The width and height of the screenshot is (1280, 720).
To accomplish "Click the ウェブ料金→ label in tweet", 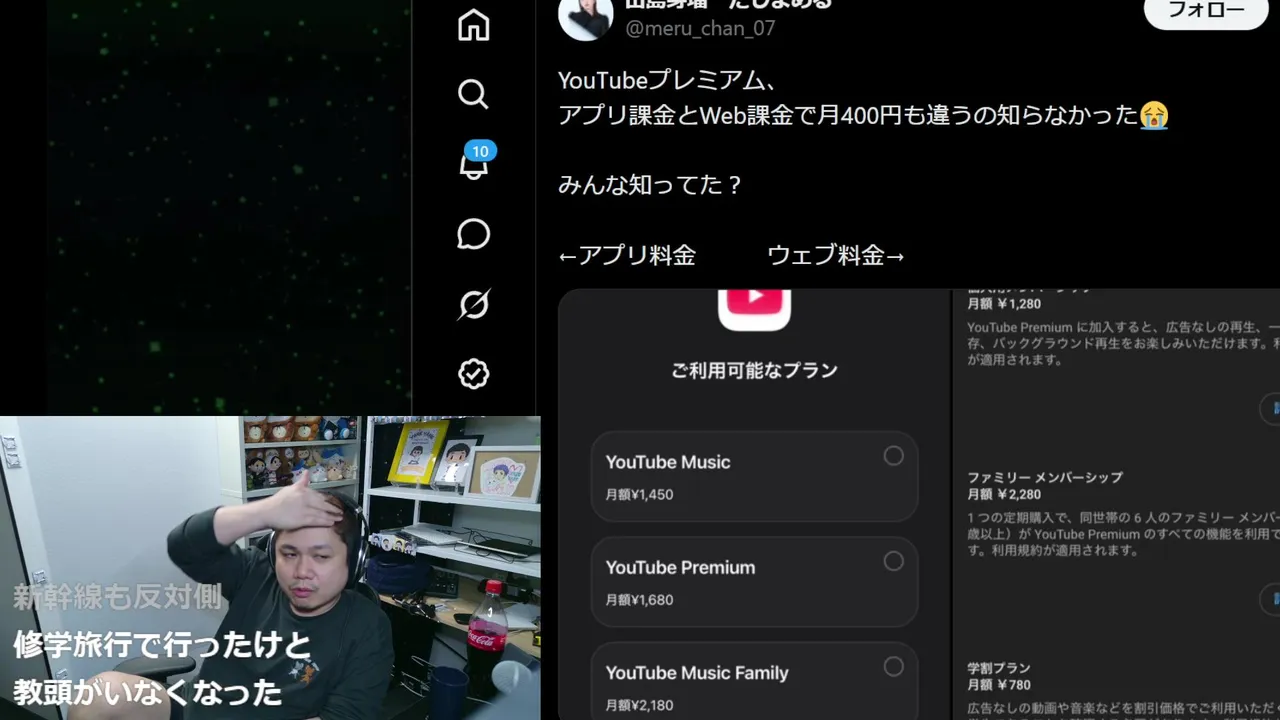I will [x=836, y=255].
